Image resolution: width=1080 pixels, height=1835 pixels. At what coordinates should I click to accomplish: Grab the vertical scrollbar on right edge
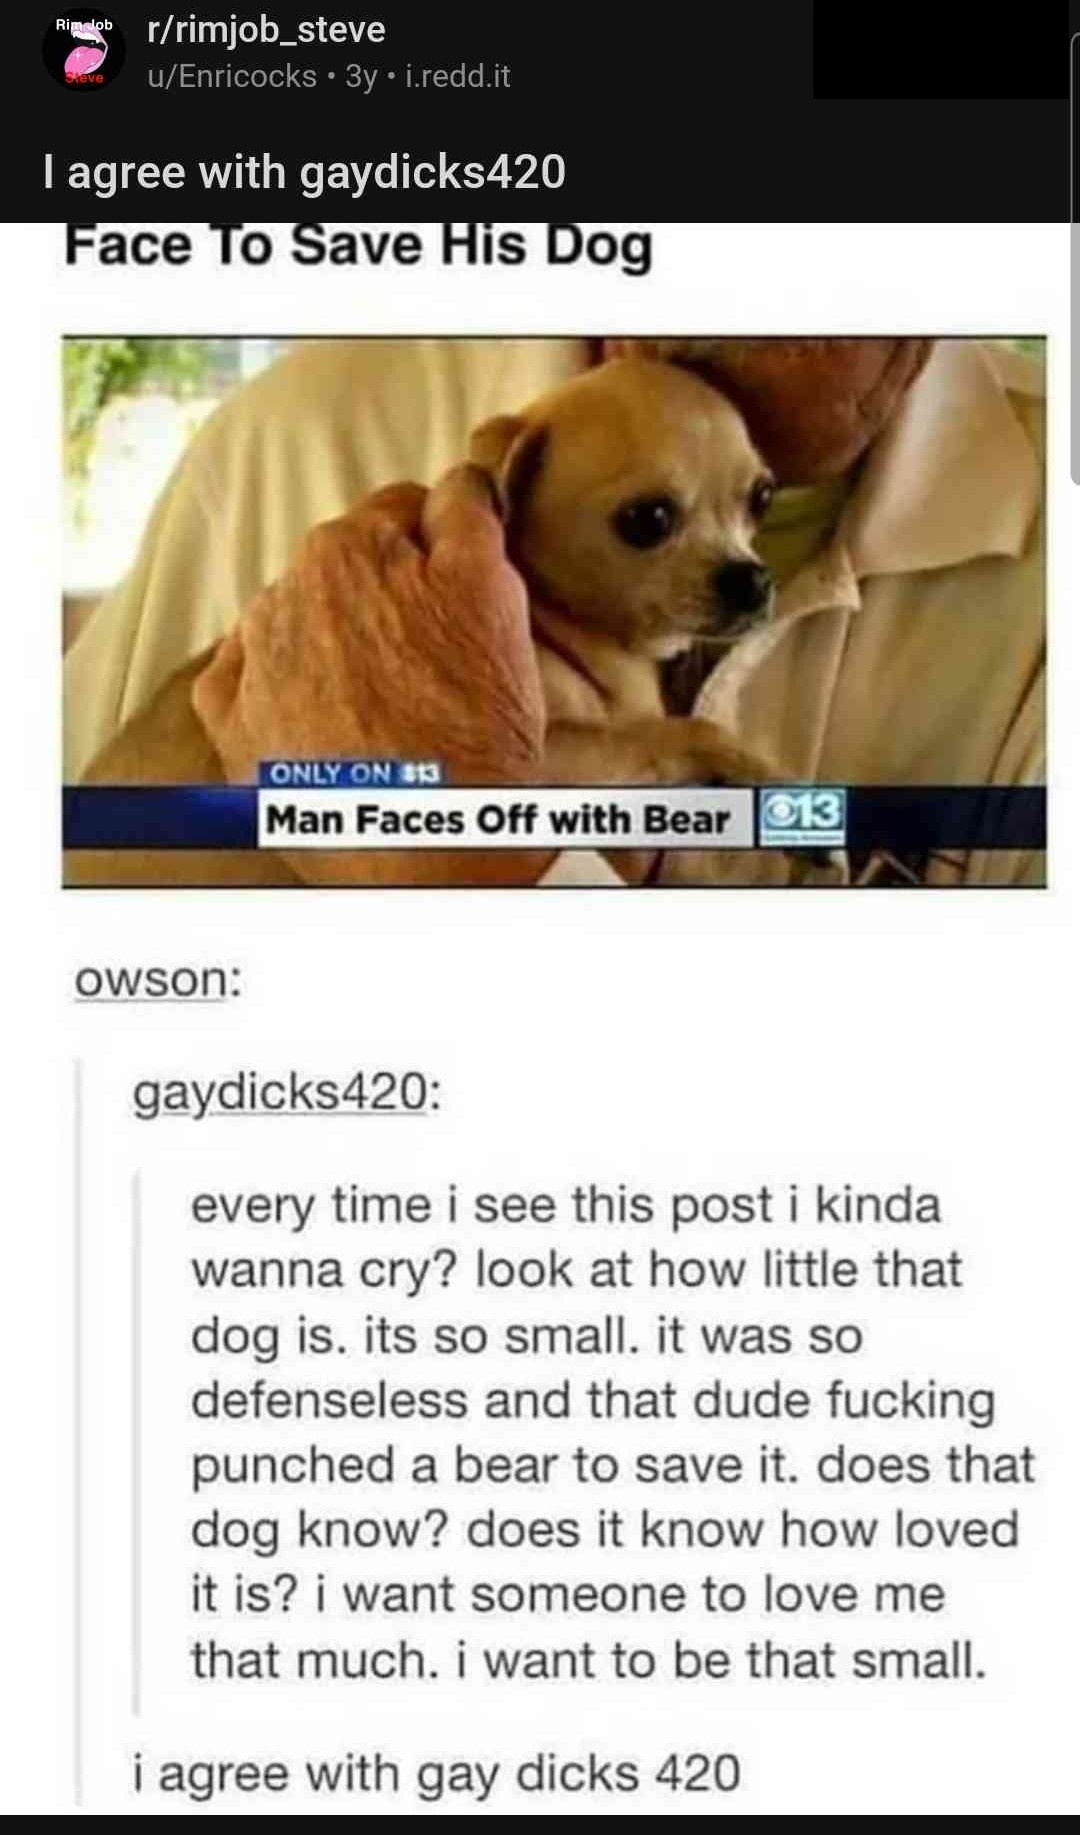(1074, 260)
